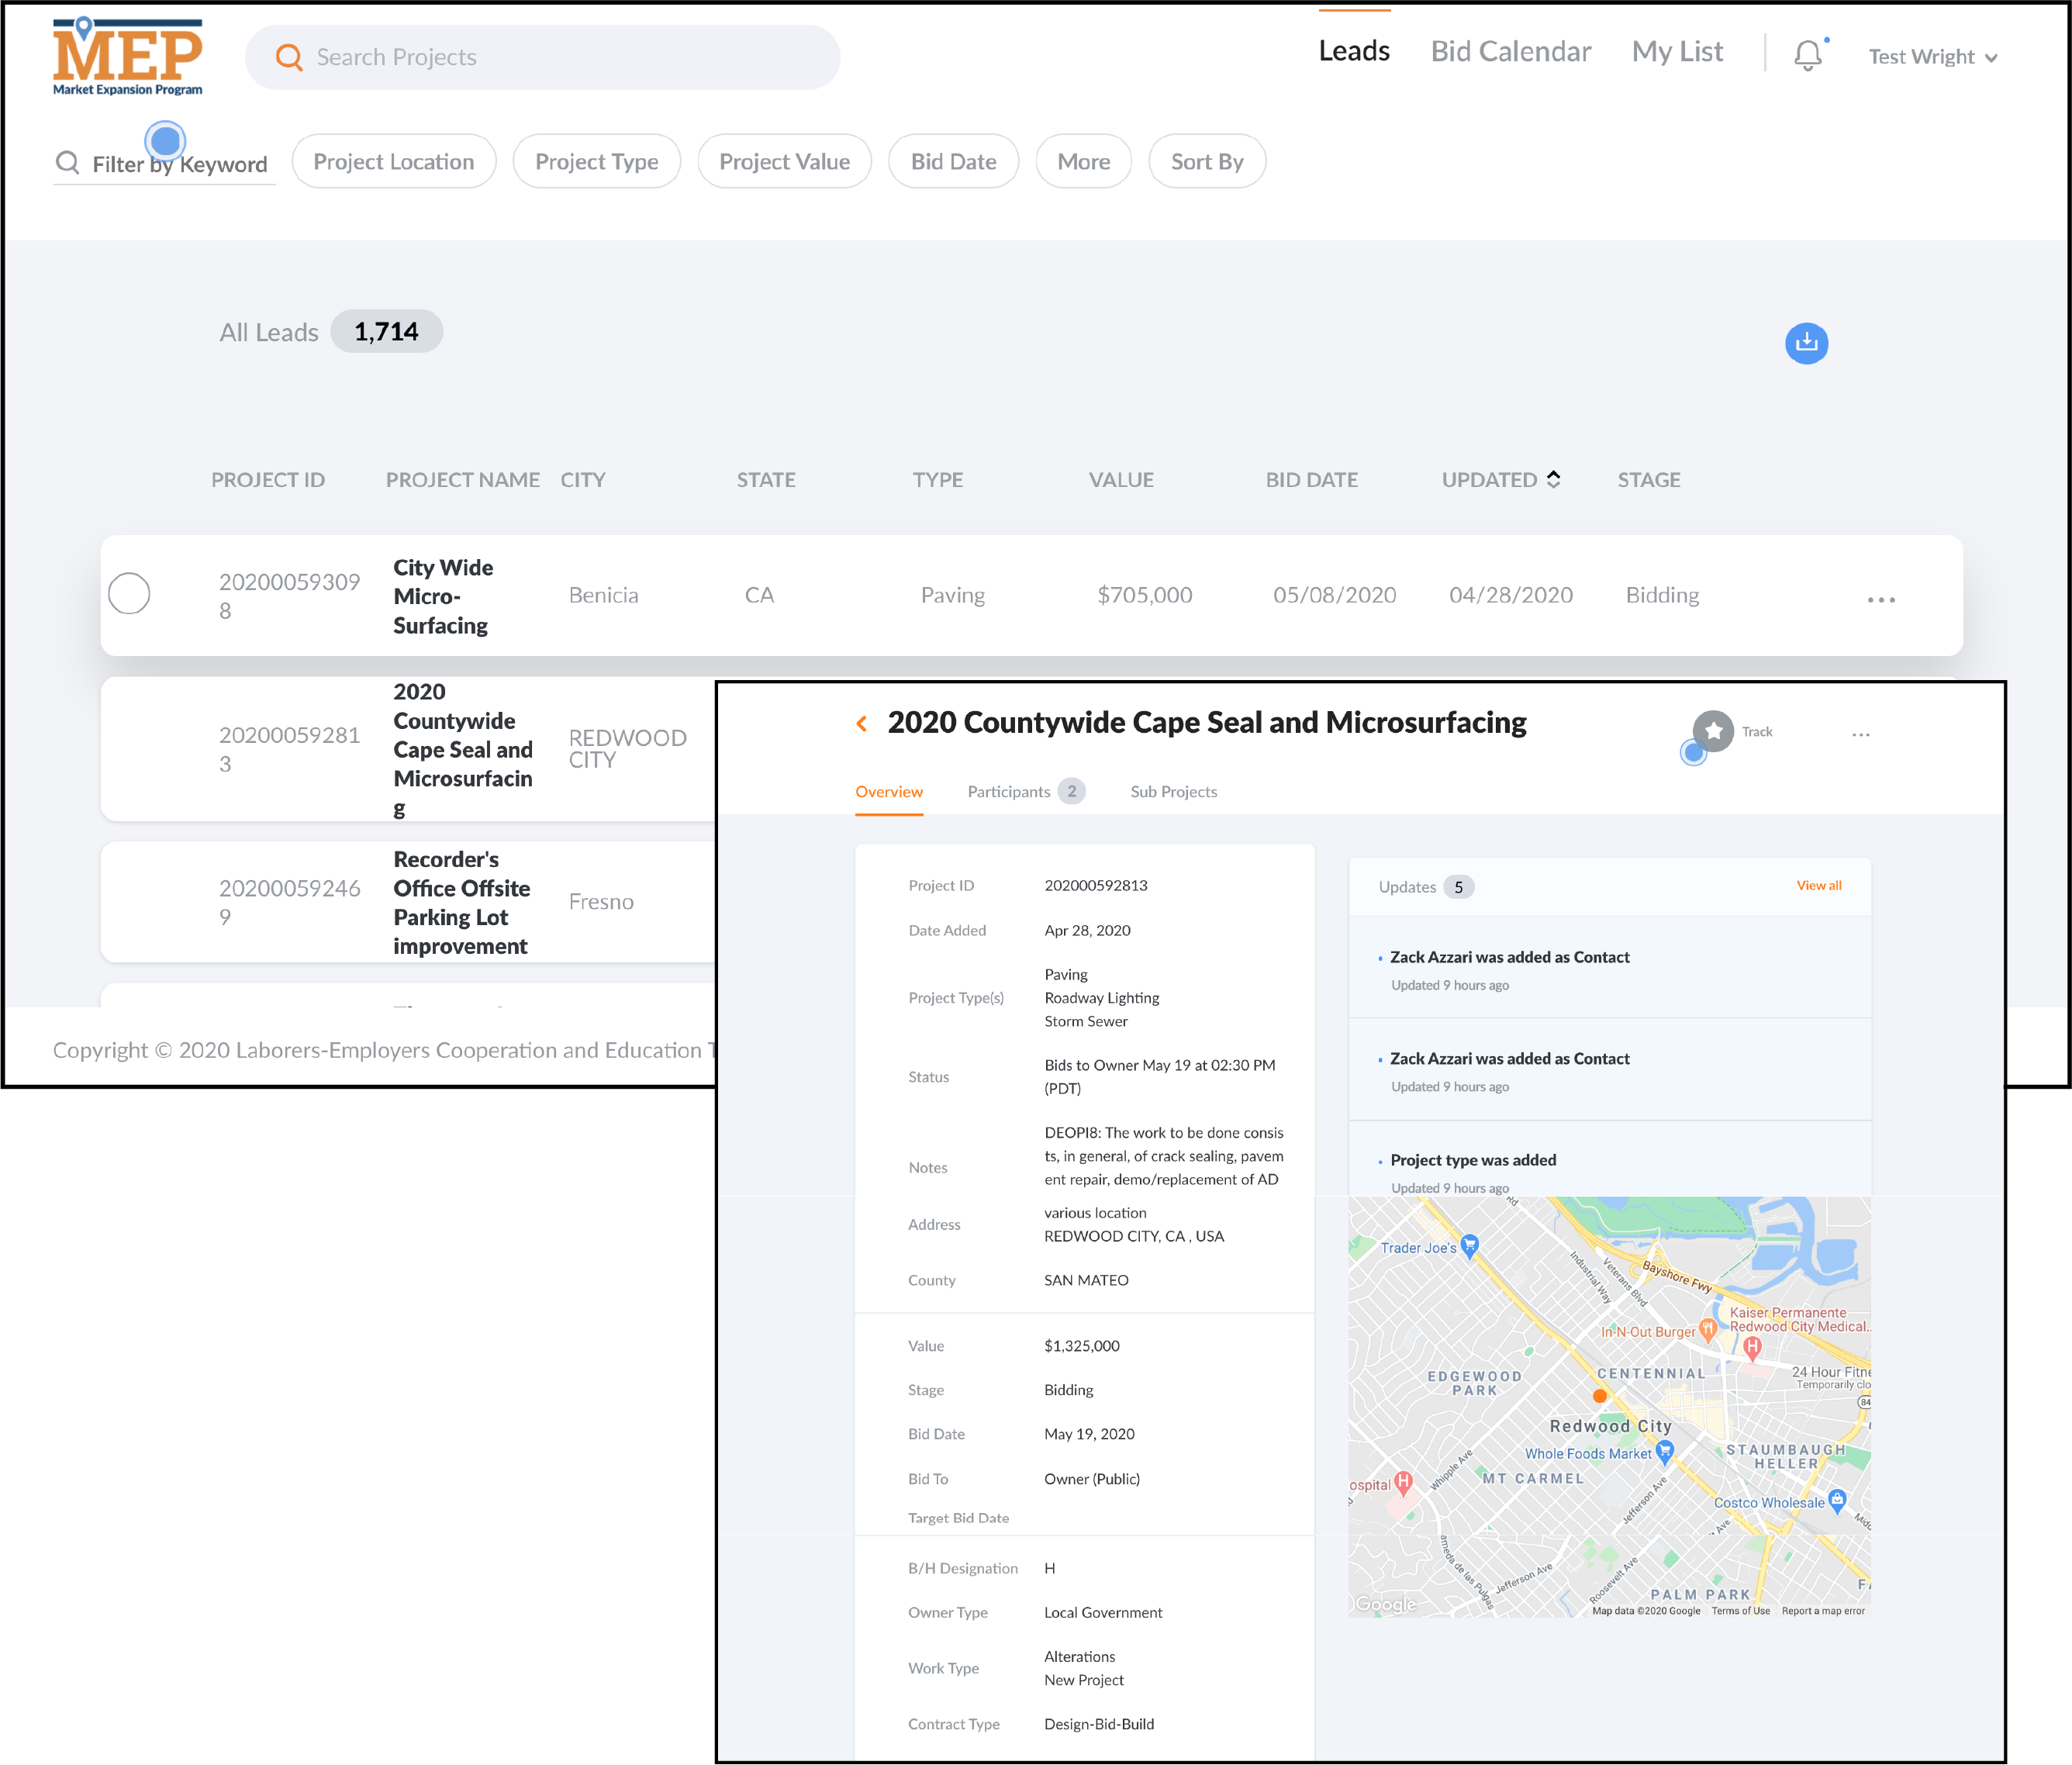Click the Track star icon
The height and width of the screenshot is (1765, 2072).
pos(1713,731)
